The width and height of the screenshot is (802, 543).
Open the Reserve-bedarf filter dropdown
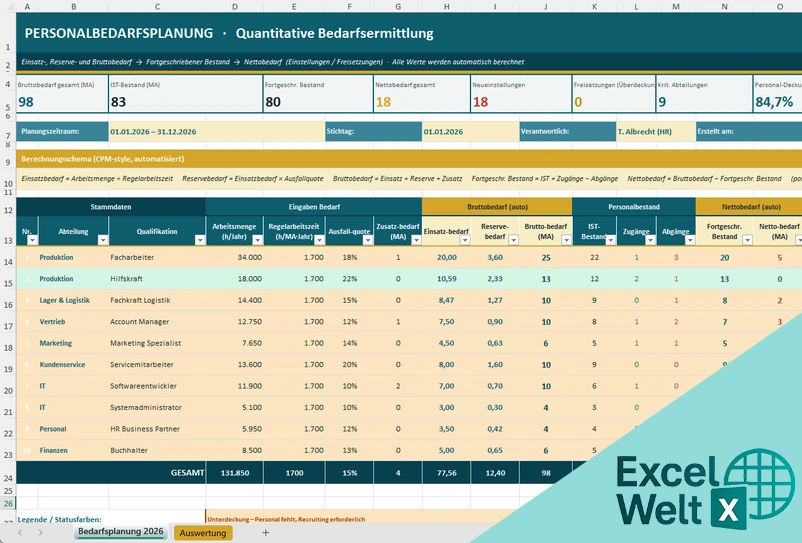point(514,240)
